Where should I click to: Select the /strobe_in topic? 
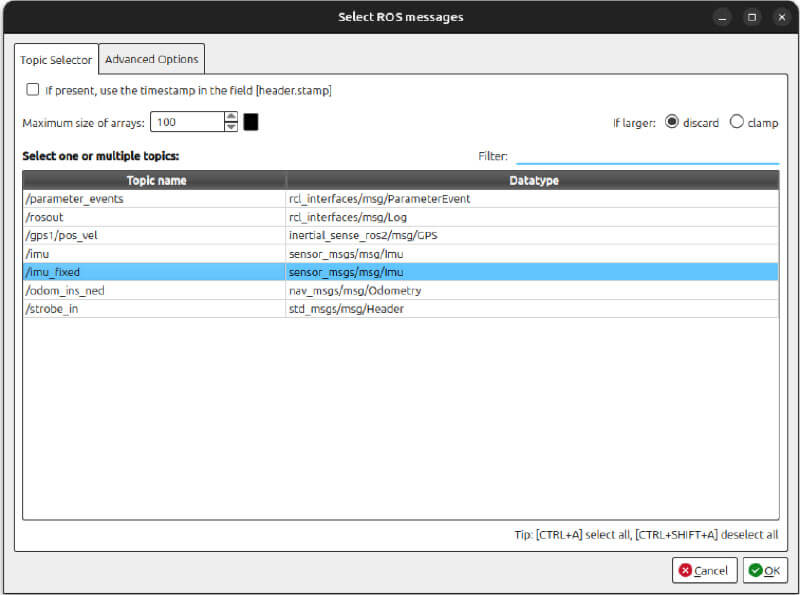[155, 309]
